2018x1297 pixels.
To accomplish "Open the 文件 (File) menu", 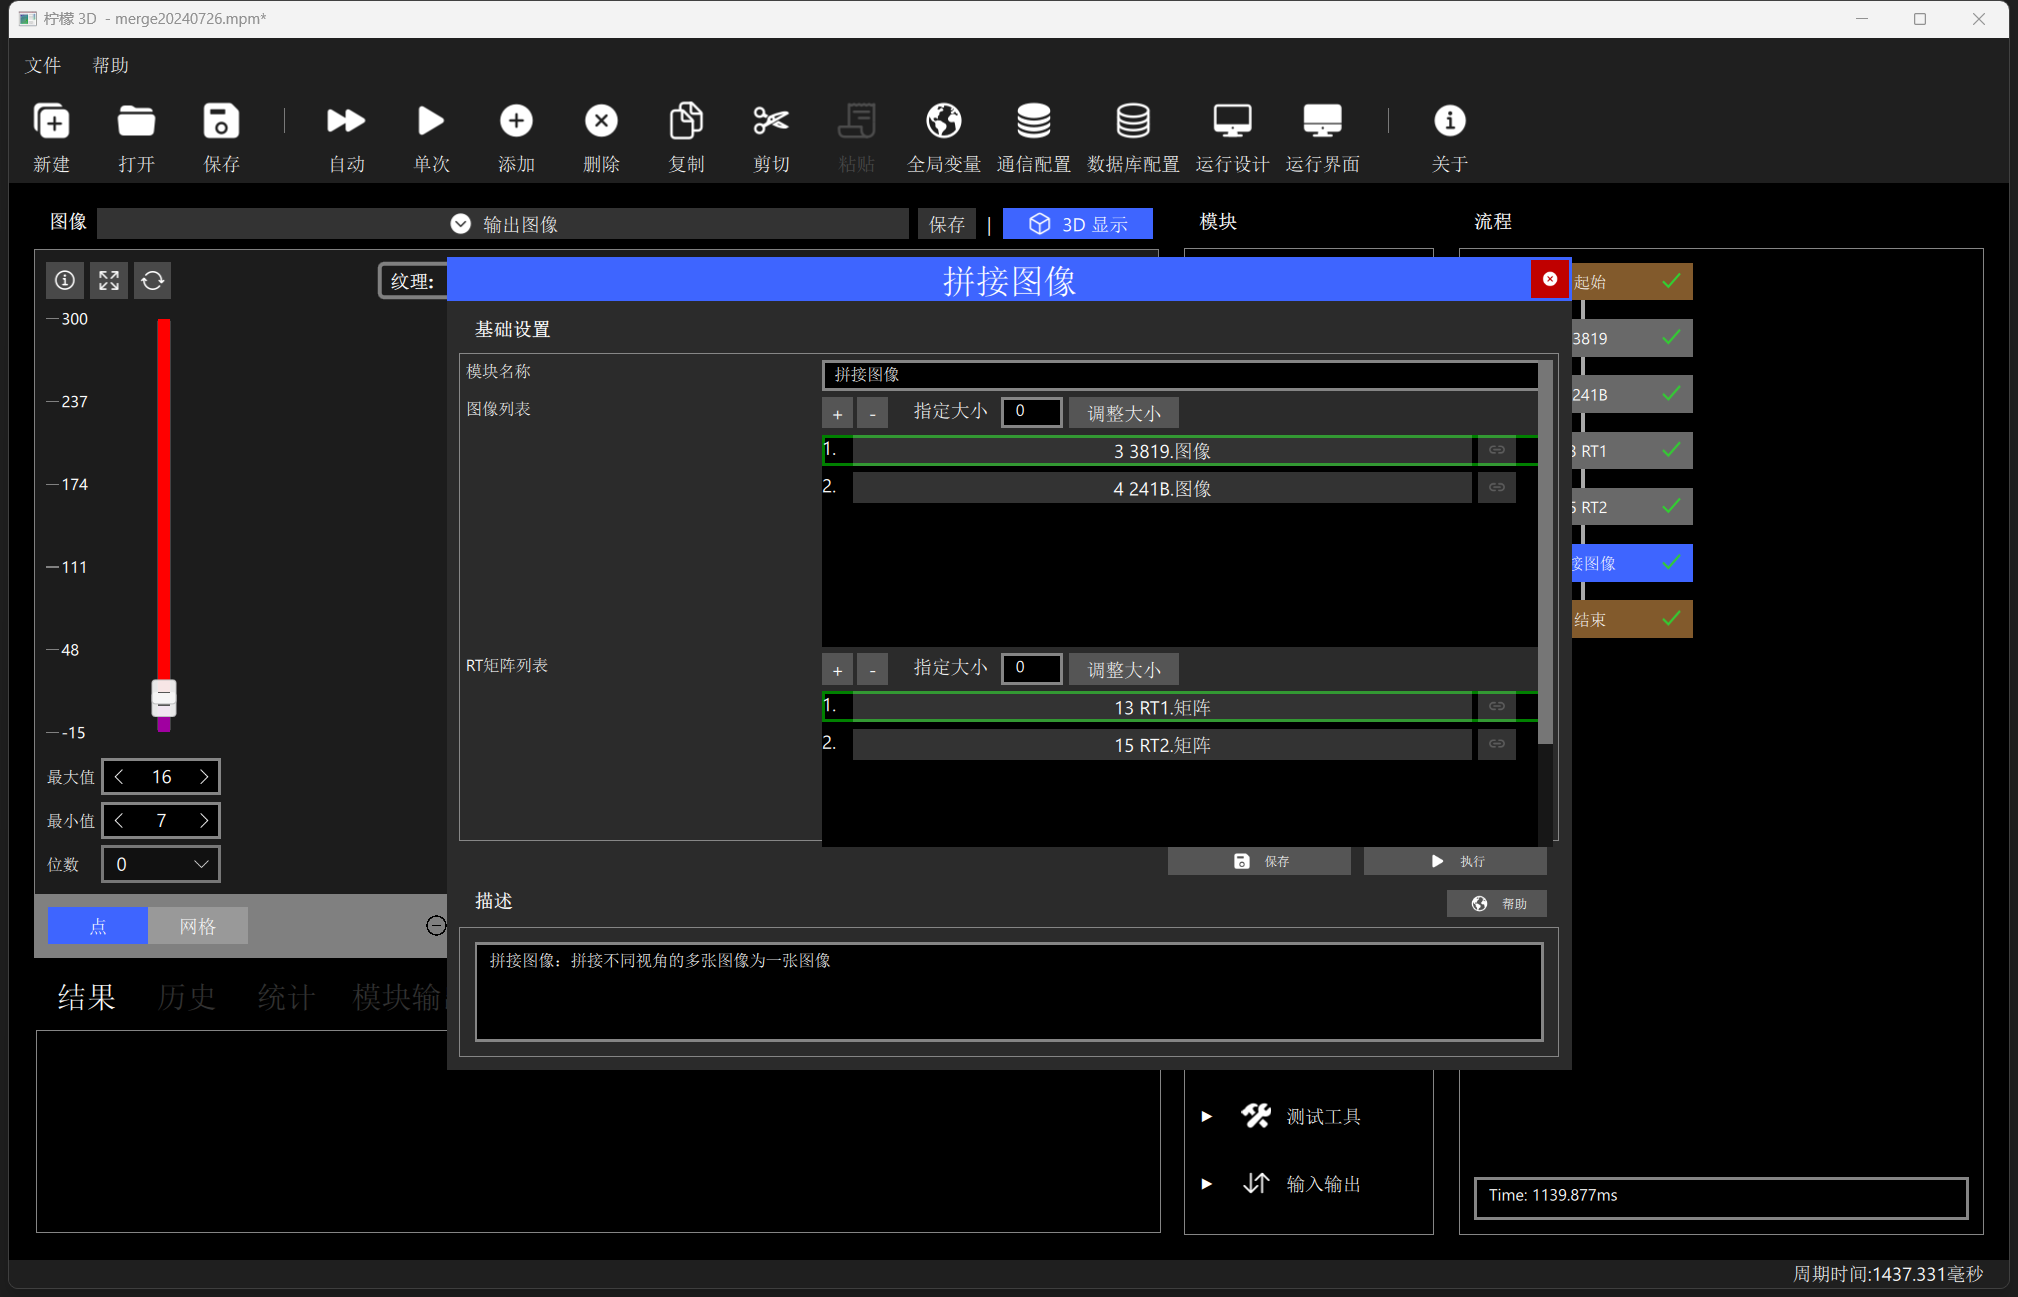I will coord(43,66).
